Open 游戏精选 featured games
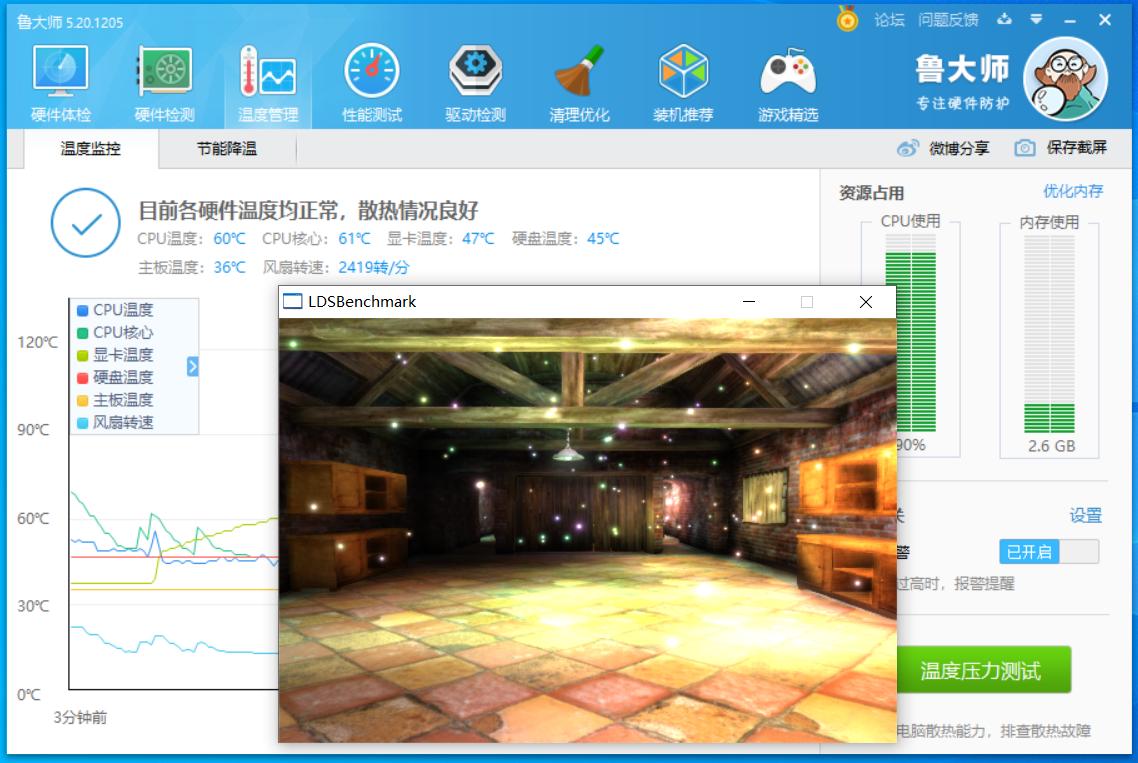This screenshot has width=1138, height=763. (x=790, y=80)
